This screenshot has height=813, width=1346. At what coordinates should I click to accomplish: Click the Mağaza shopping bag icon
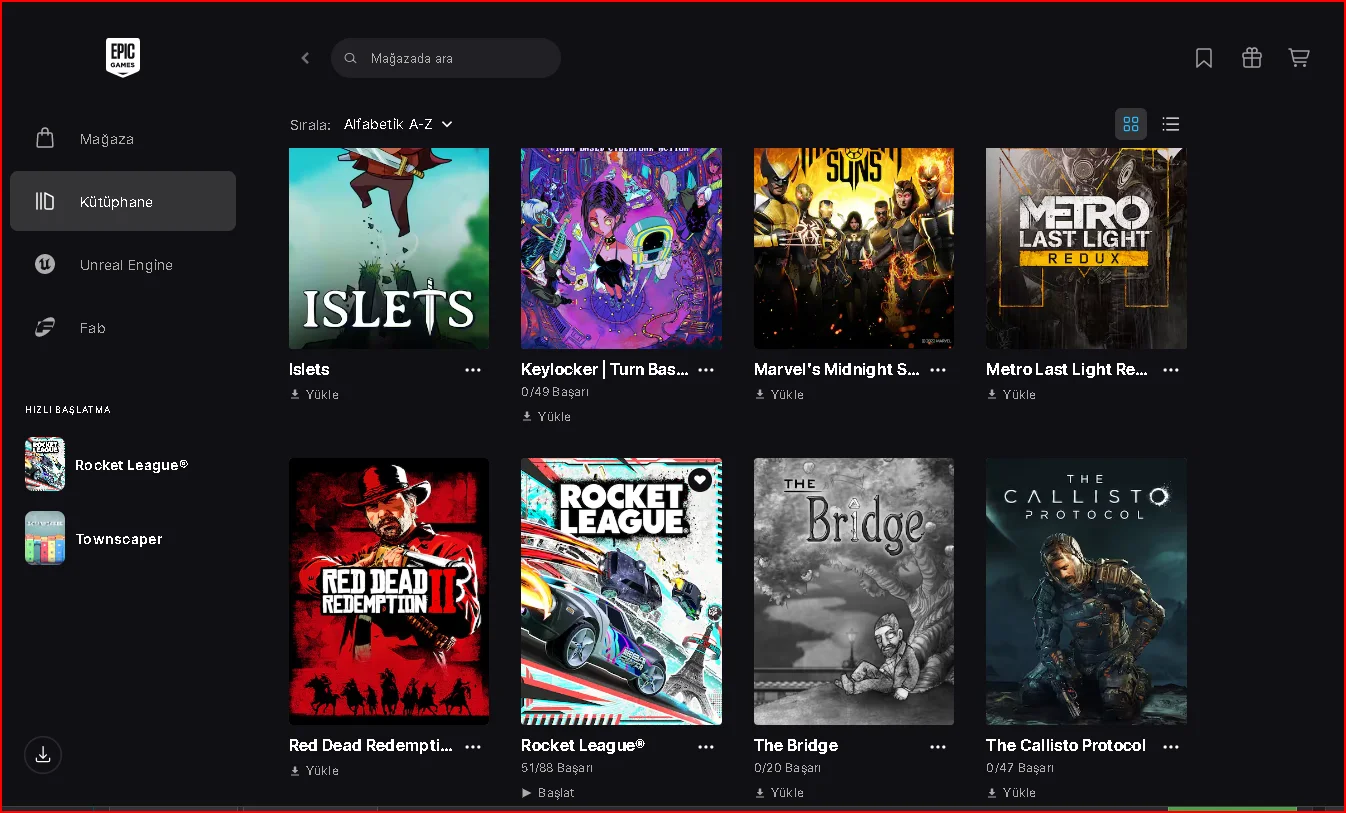45,138
